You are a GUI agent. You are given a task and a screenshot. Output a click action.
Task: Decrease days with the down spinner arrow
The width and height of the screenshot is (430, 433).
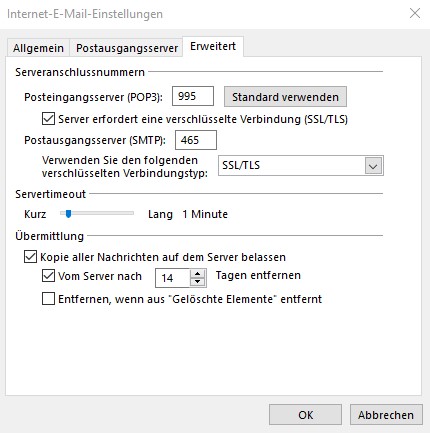(198, 282)
